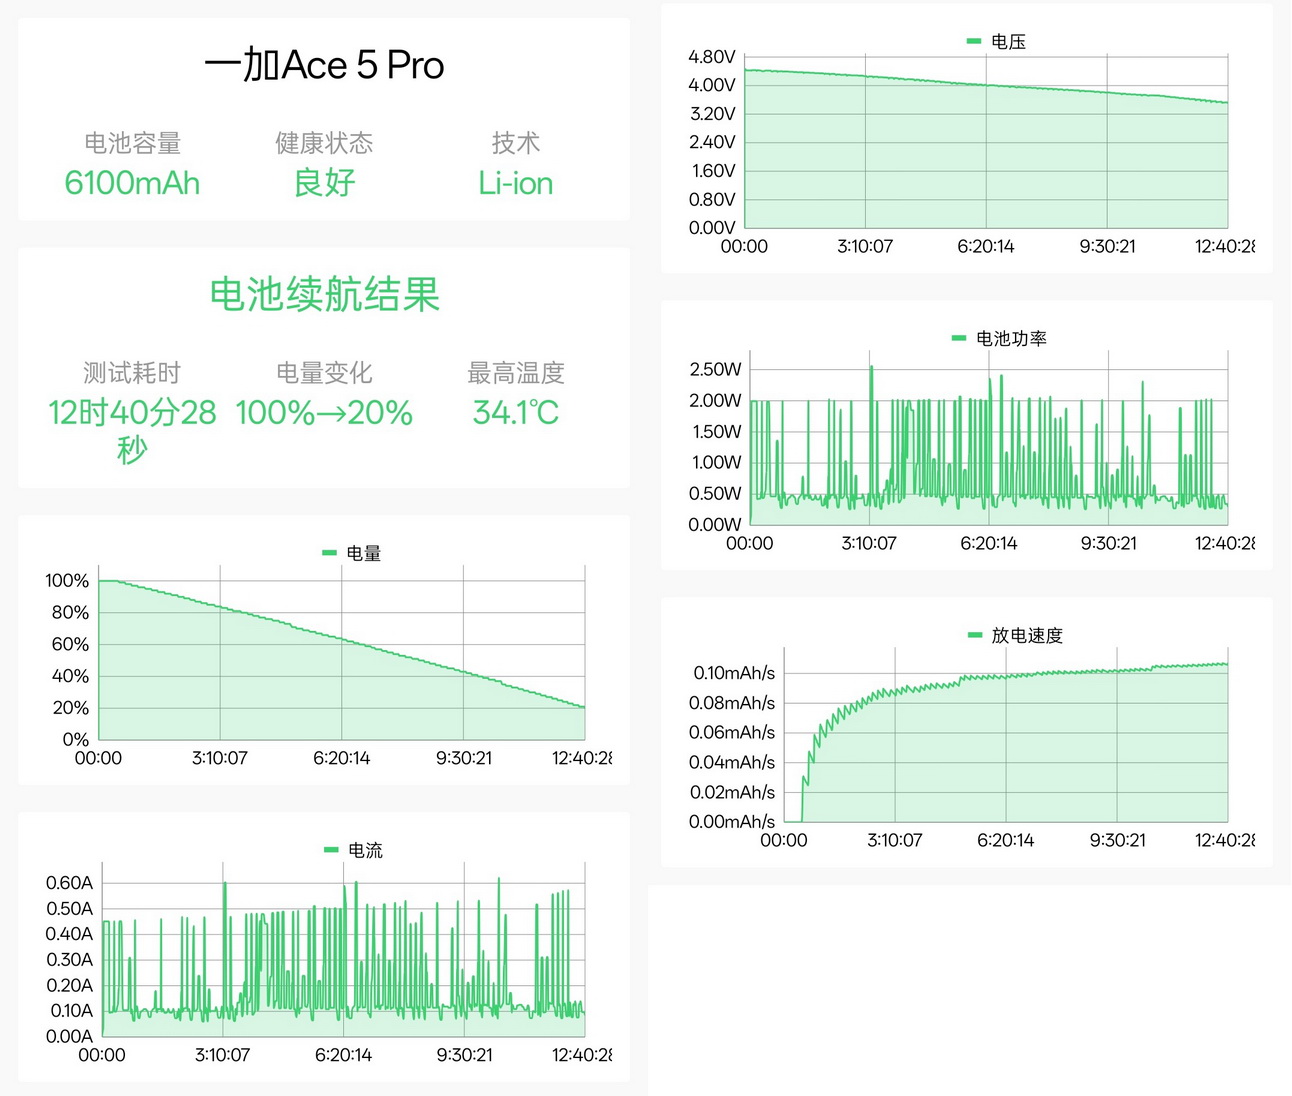Click 3:10:07 time label under 电流 chart
The width and height of the screenshot is (1292, 1096).
point(222,1055)
